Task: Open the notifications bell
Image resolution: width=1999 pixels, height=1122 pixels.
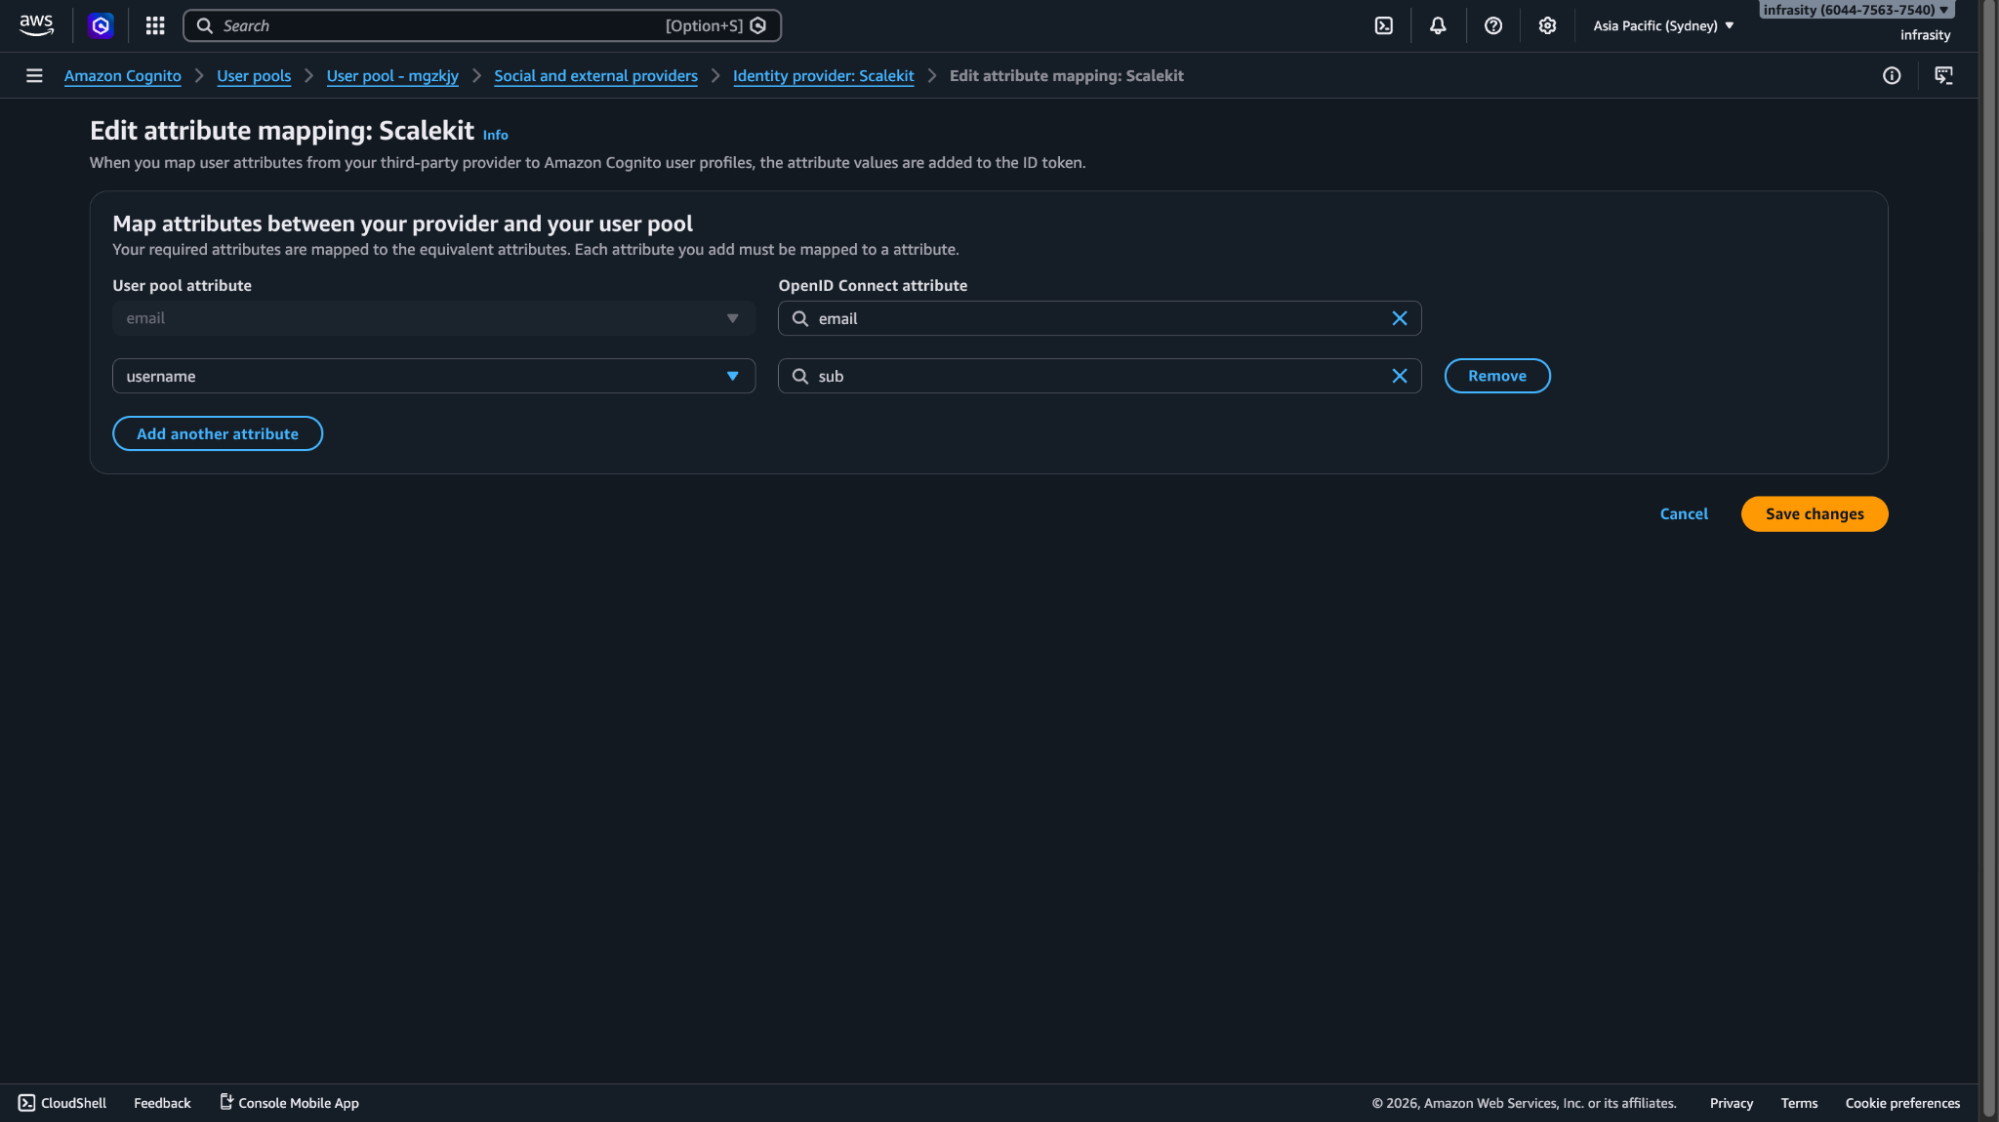Action: 1437,26
